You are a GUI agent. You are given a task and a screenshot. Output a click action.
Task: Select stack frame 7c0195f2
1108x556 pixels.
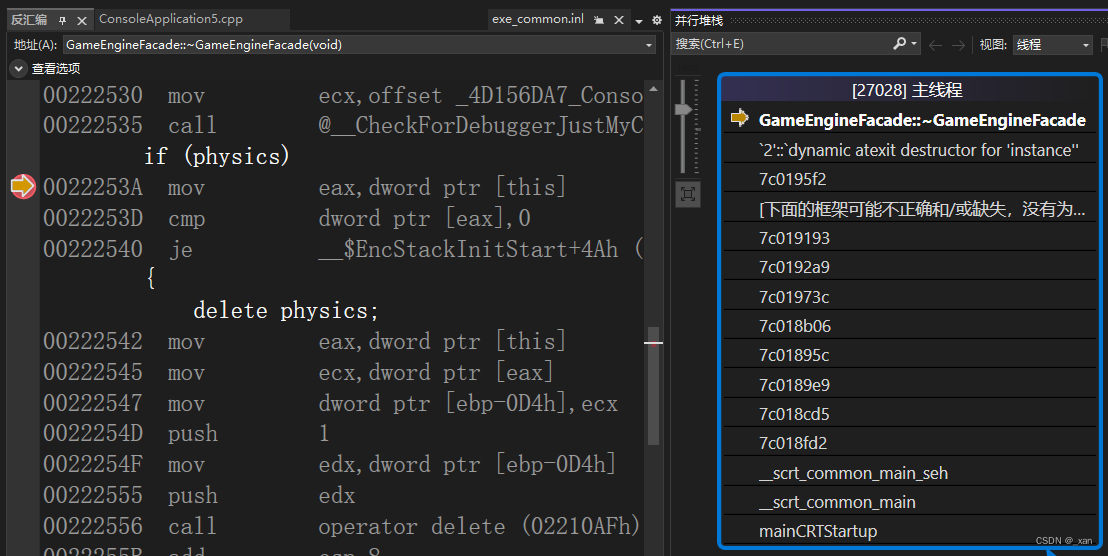point(793,179)
